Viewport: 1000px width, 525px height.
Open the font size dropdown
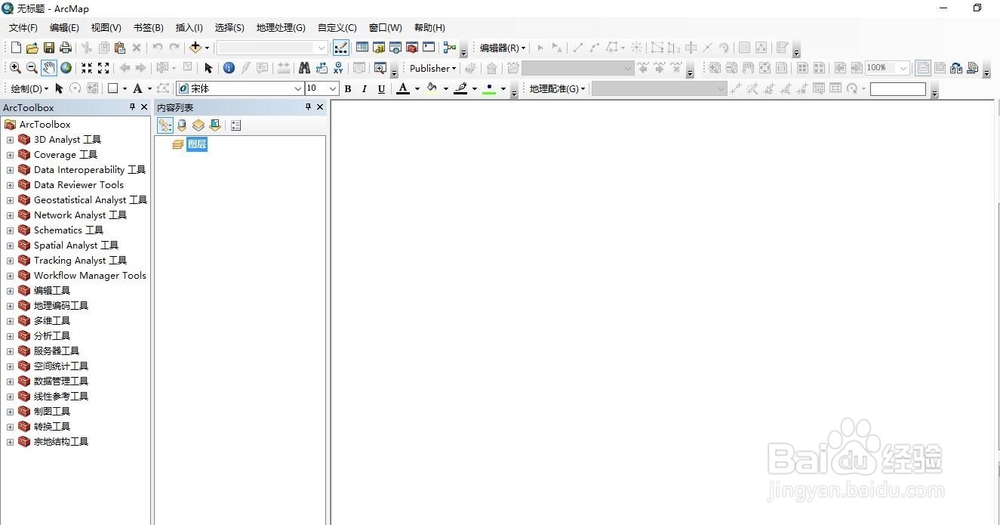pos(333,89)
